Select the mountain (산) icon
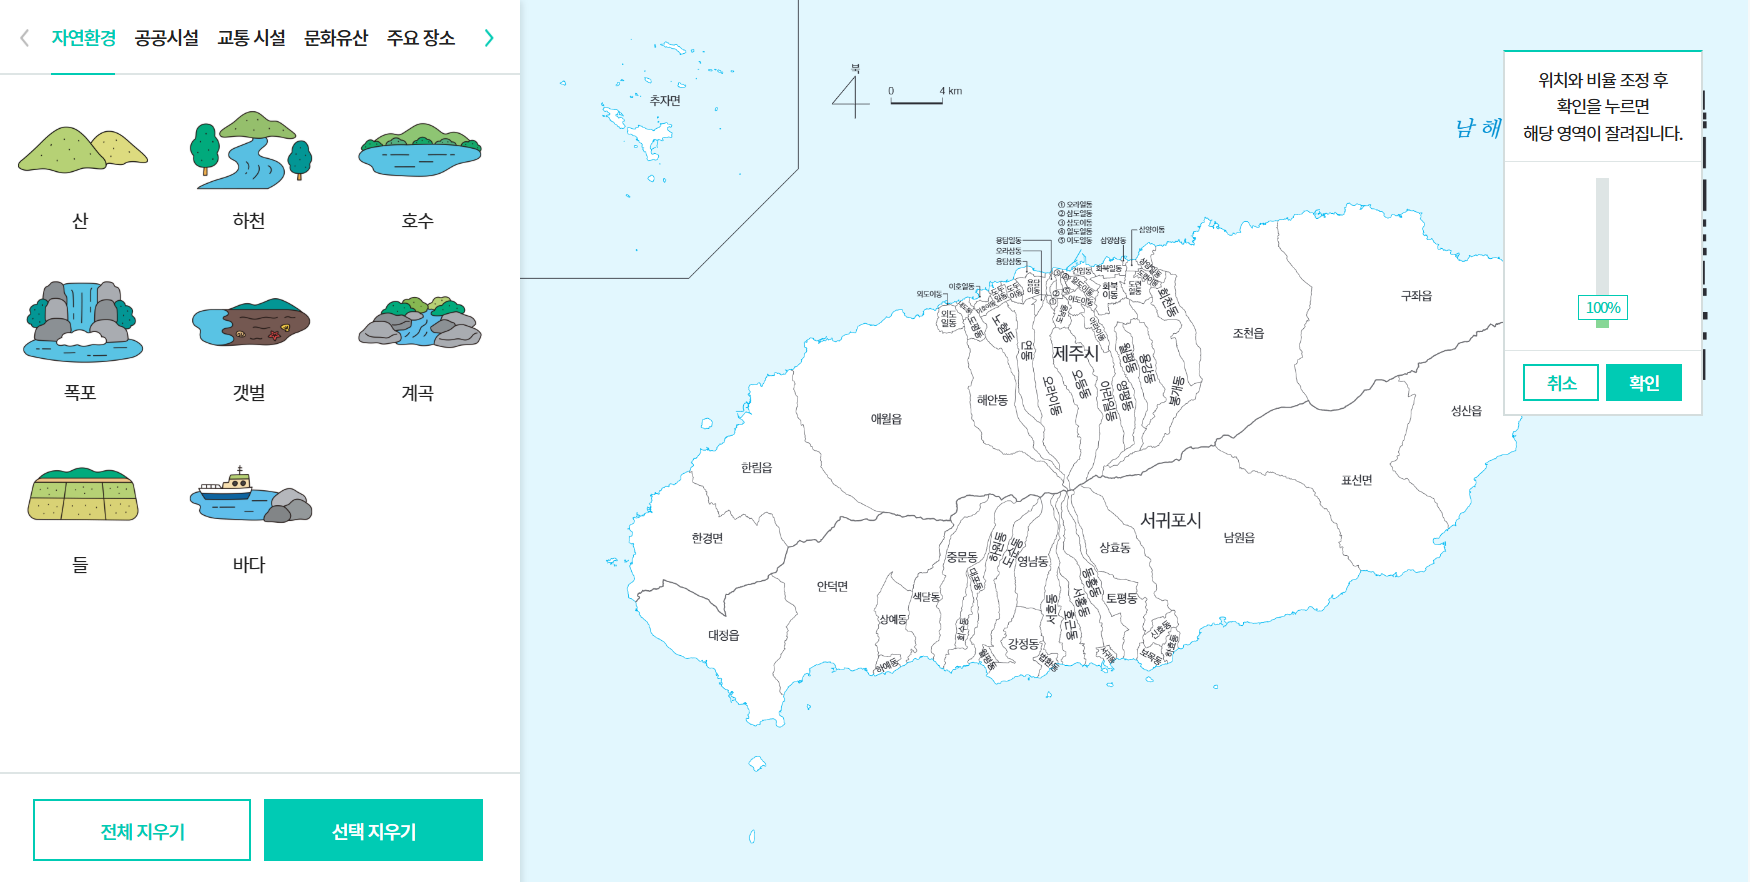Image resolution: width=1750 pixels, height=882 pixels. point(82,151)
